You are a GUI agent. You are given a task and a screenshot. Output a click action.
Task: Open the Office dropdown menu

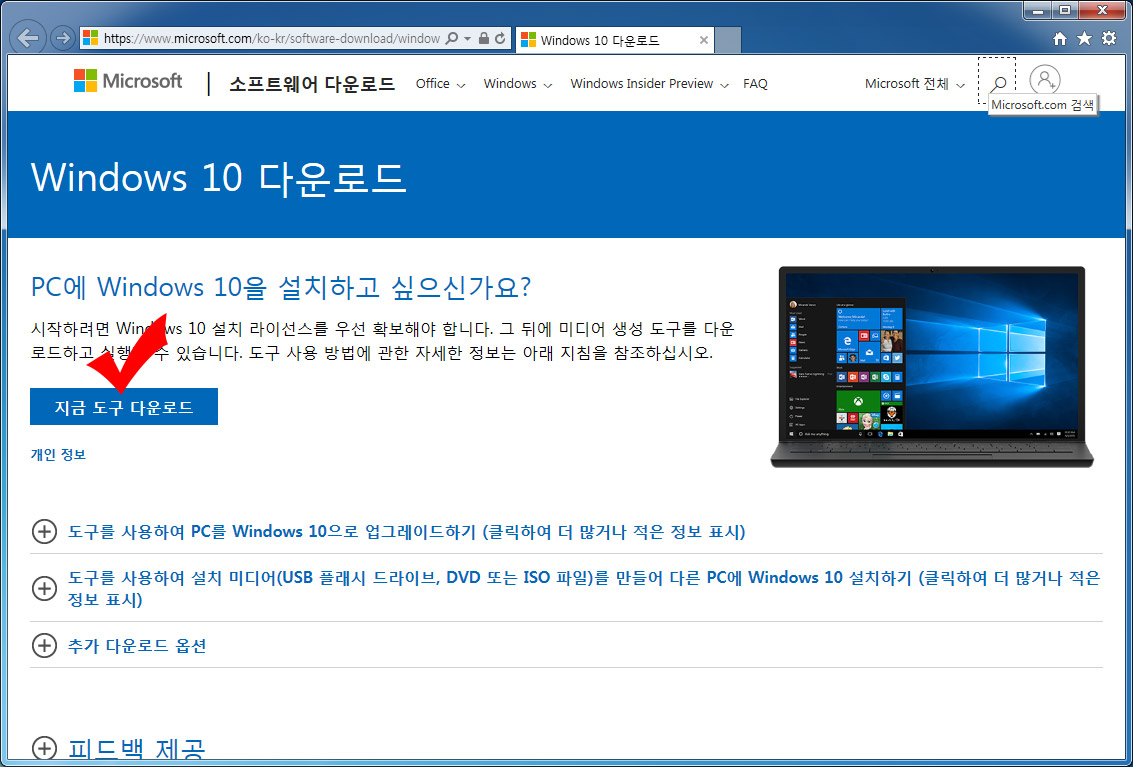point(441,84)
